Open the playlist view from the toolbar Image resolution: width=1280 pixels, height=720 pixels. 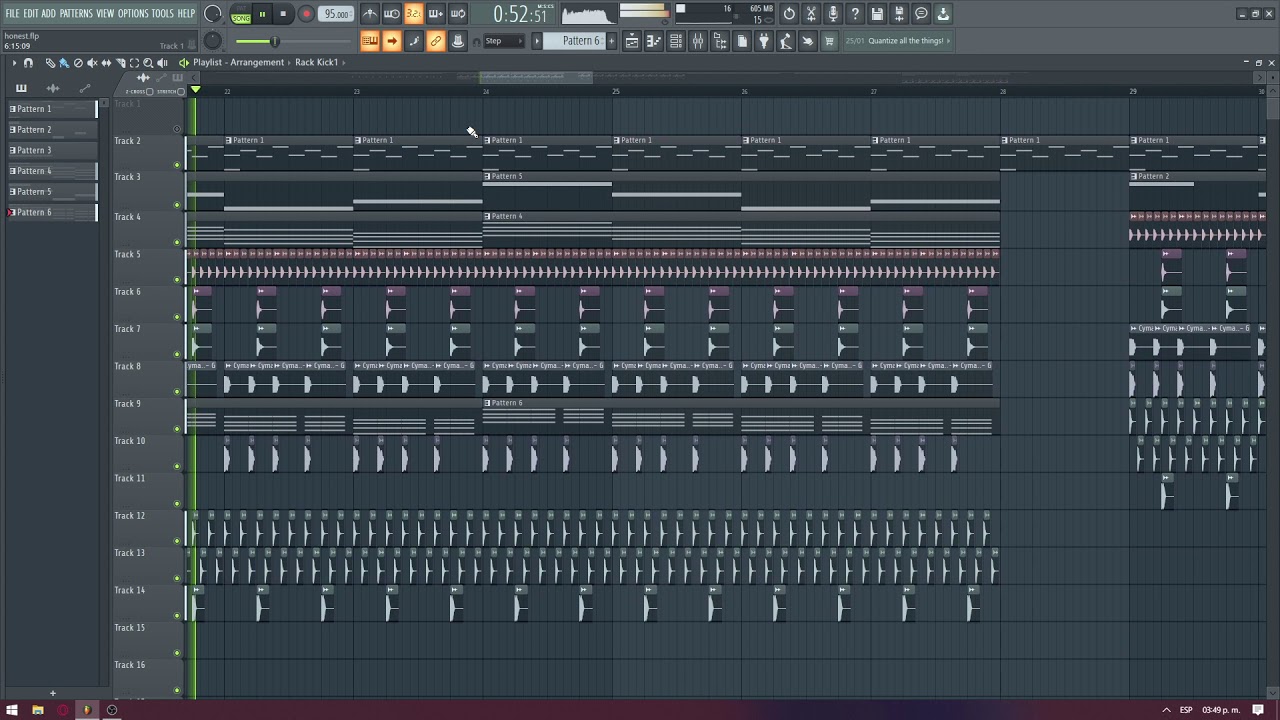(x=632, y=41)
